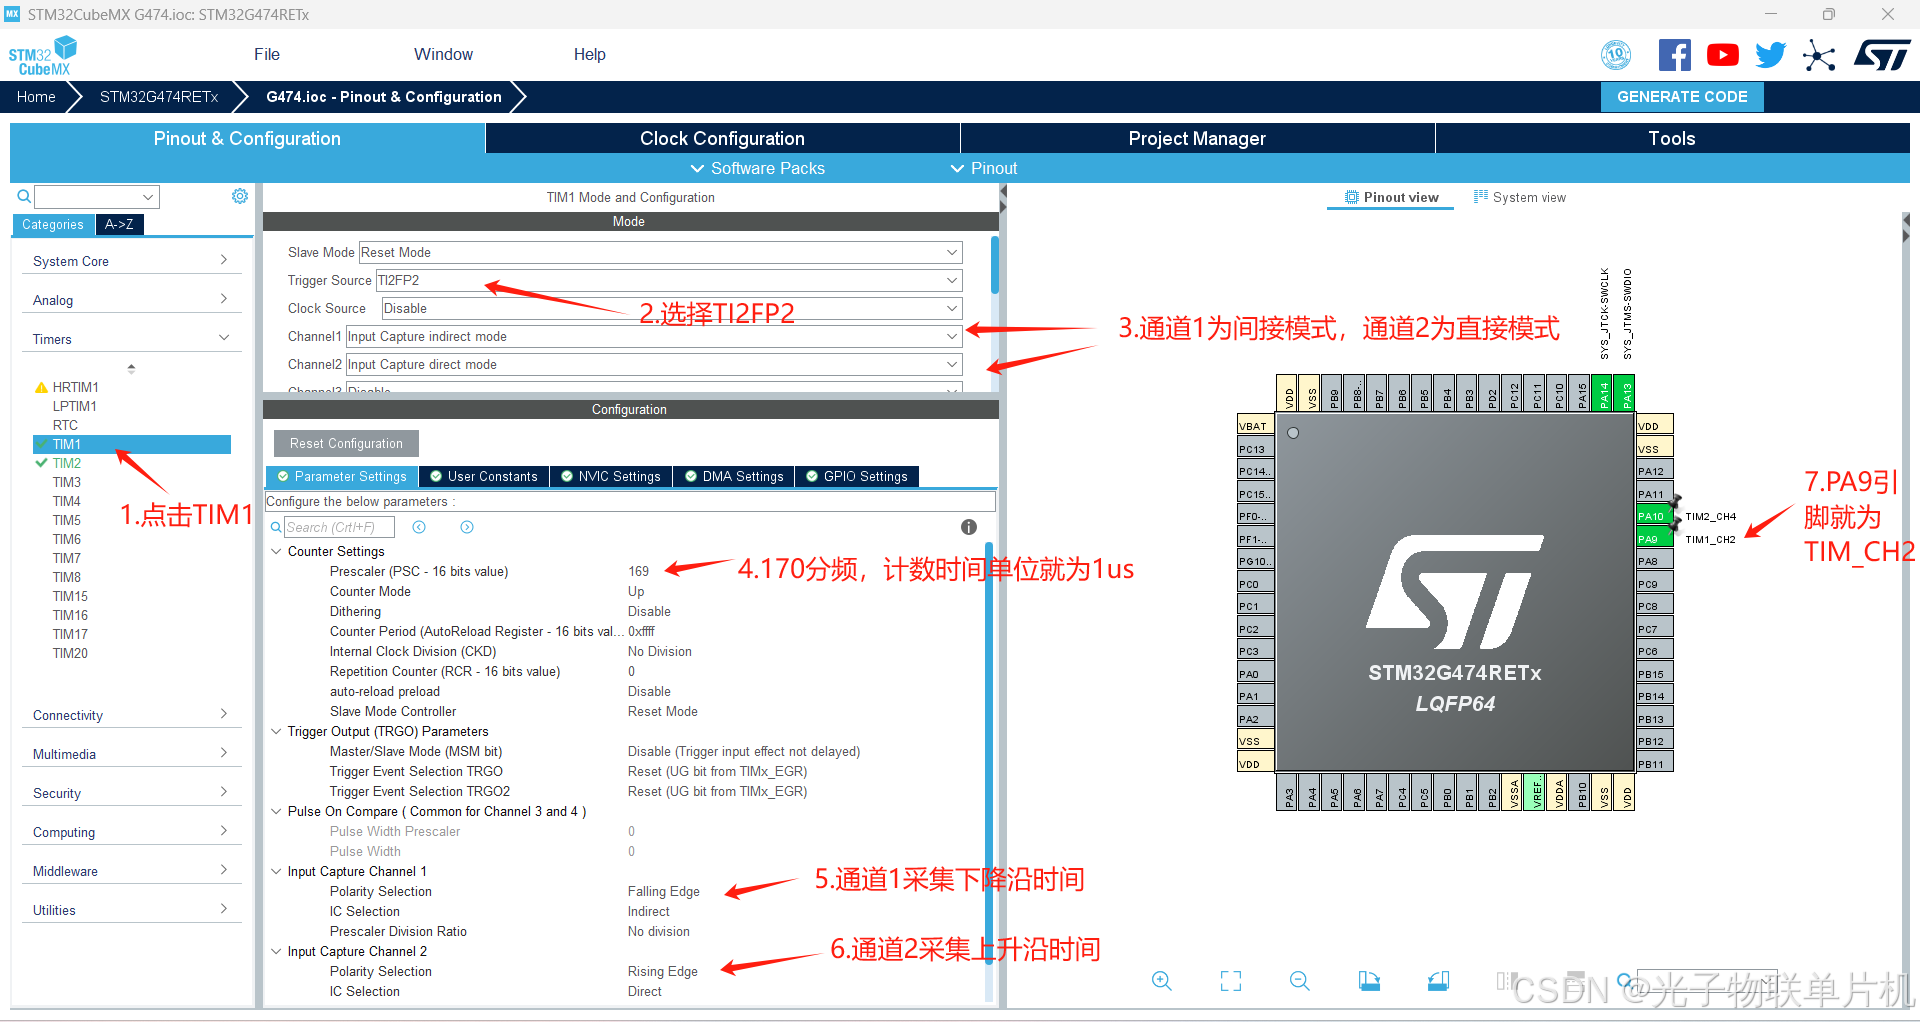The height and width of the screenshot is (1022, 1920).
Task: Open the DMA Settings tab
Action: (x=734, y=476)
